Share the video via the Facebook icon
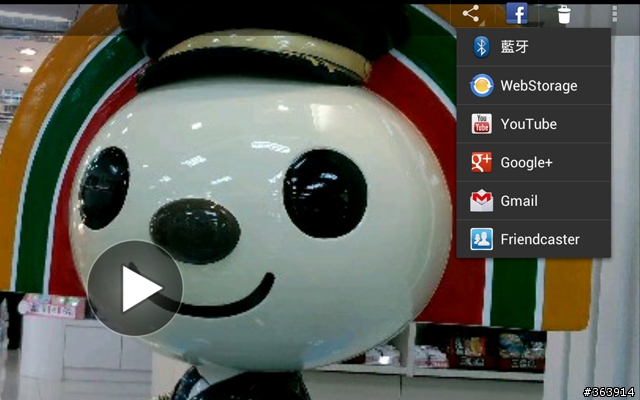The width and height of the screenshot is (640, 400). coord(517,13)
